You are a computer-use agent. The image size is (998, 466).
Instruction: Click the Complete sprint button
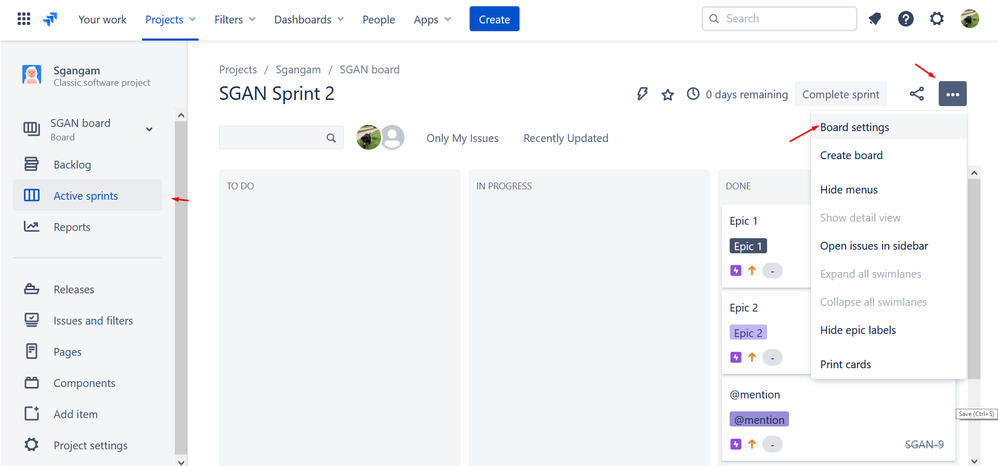(x=841, y=94)
